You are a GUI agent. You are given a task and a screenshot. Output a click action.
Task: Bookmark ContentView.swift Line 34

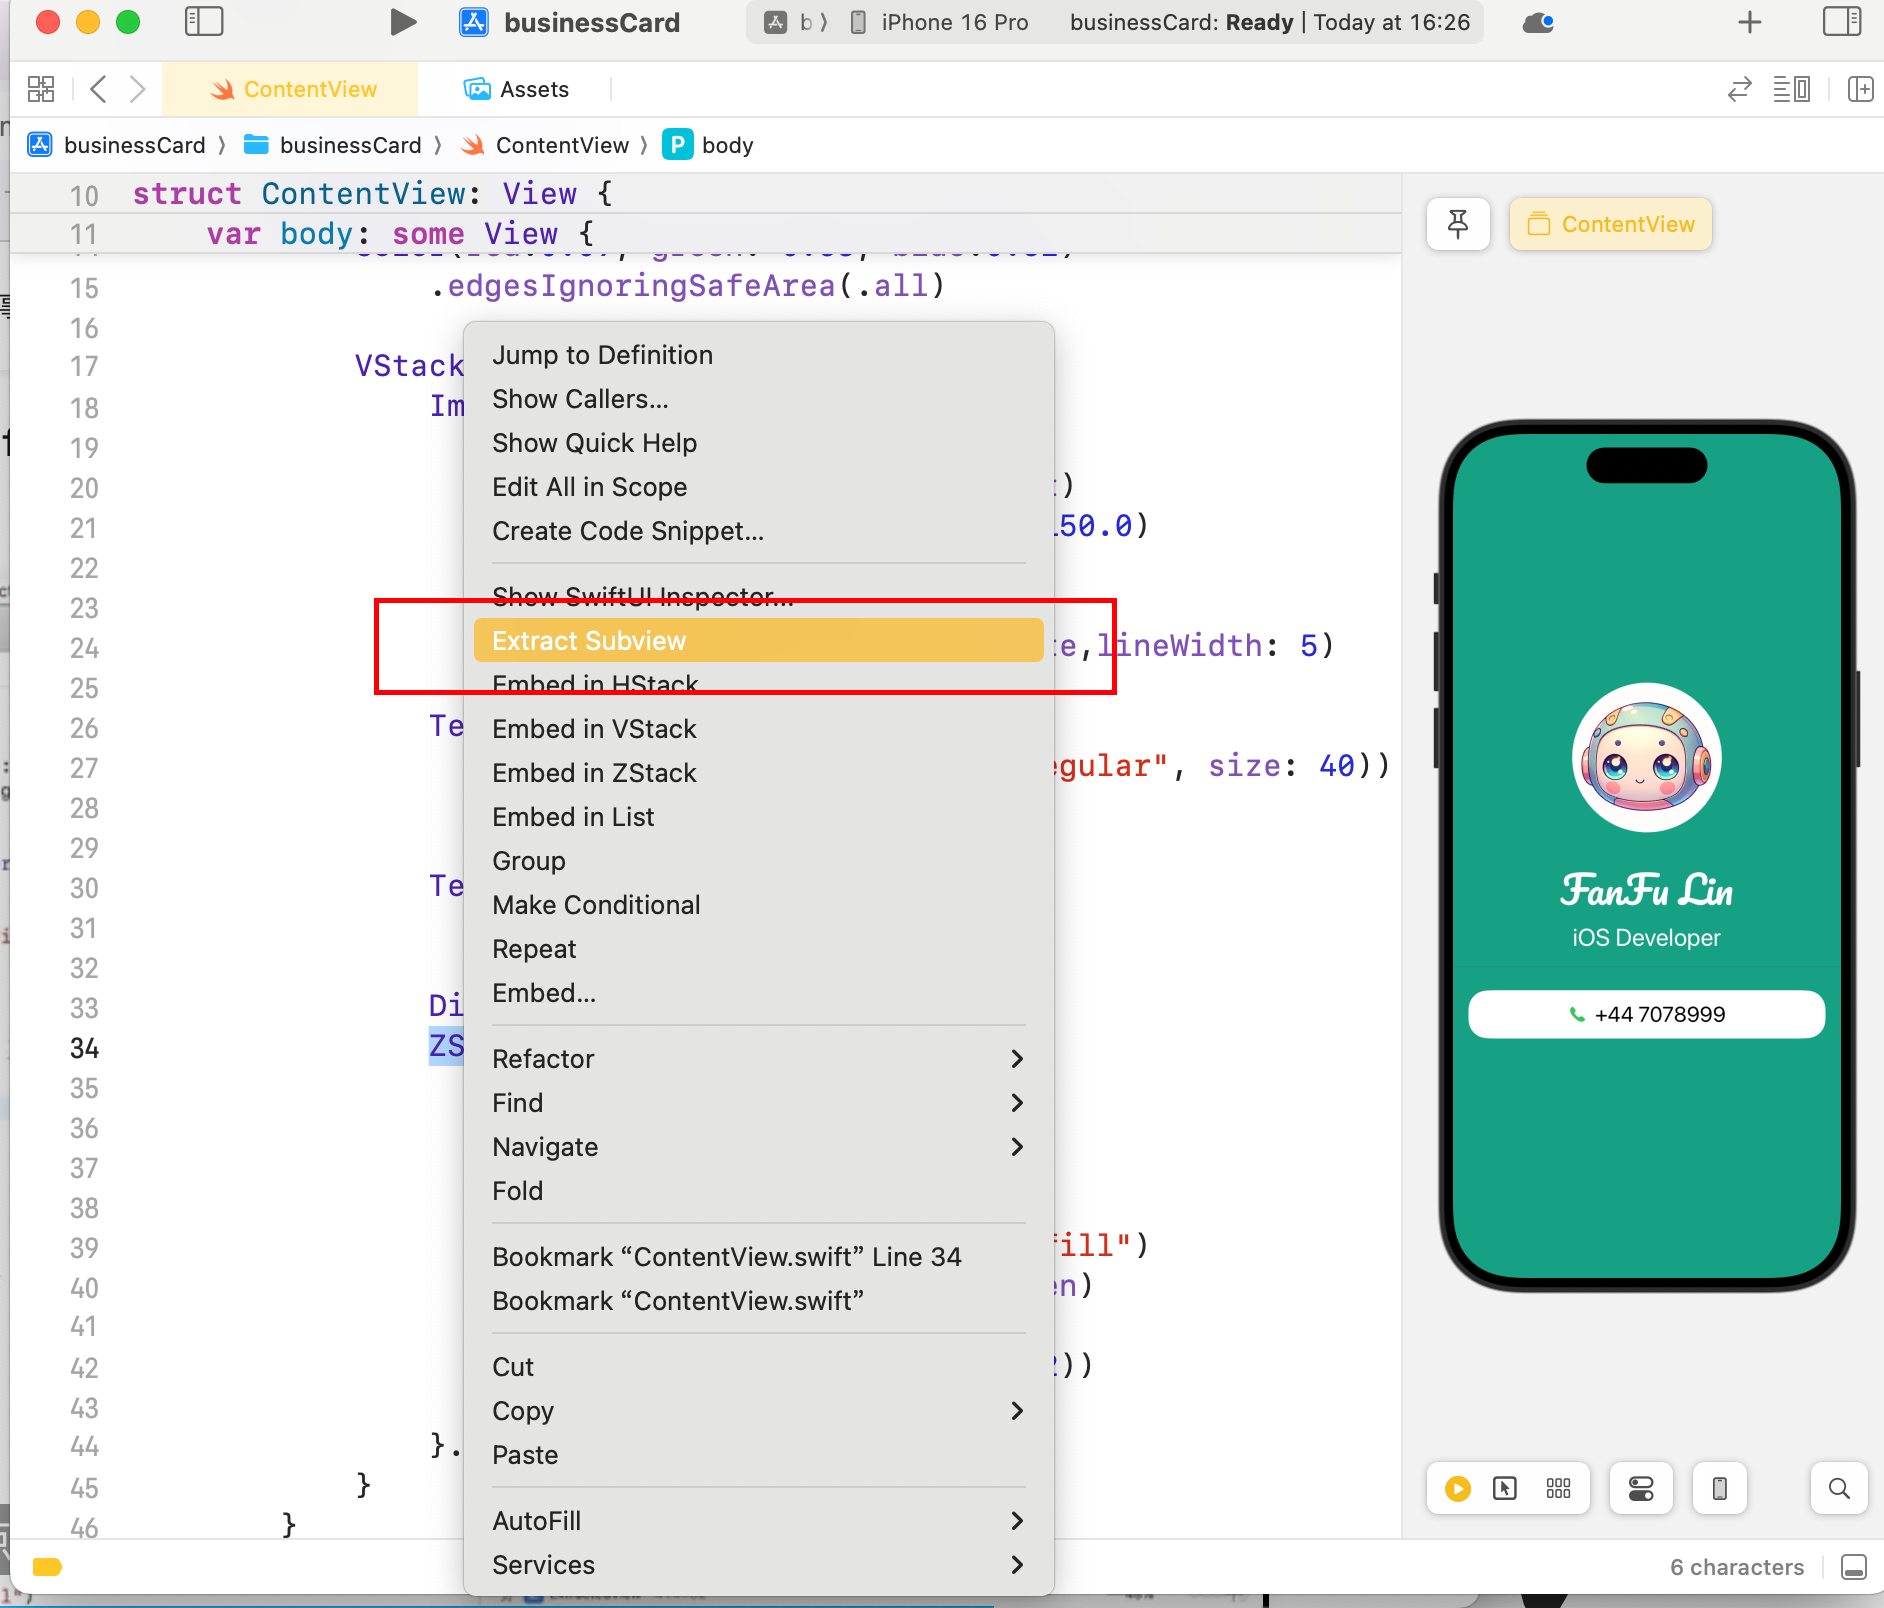click(x=759, y=1257)
